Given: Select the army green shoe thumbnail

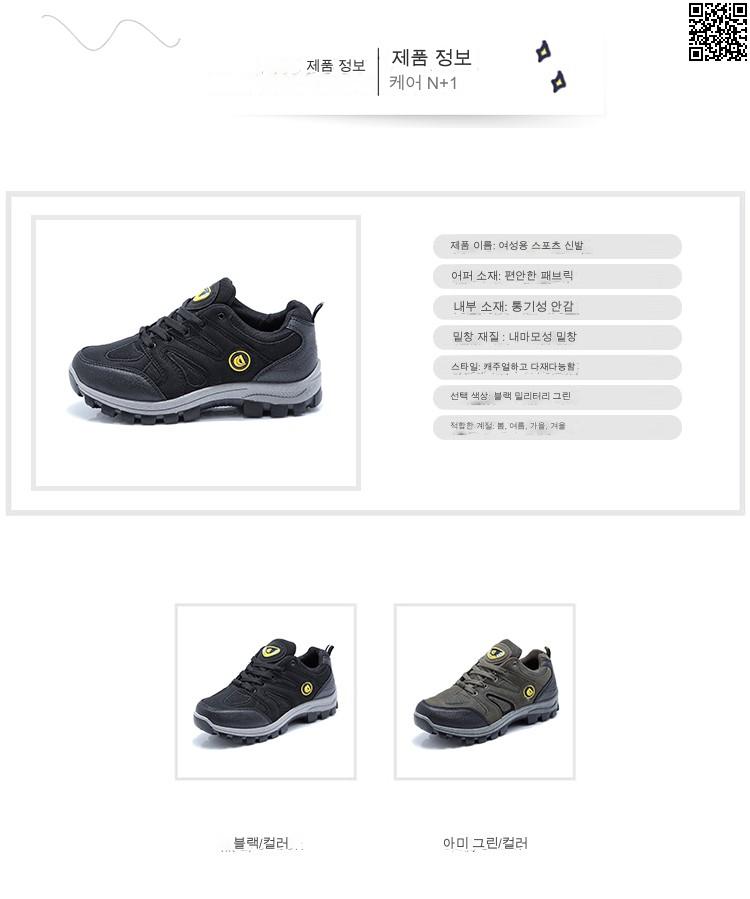Looking at the screenshot, I should (x=485, y=691).
